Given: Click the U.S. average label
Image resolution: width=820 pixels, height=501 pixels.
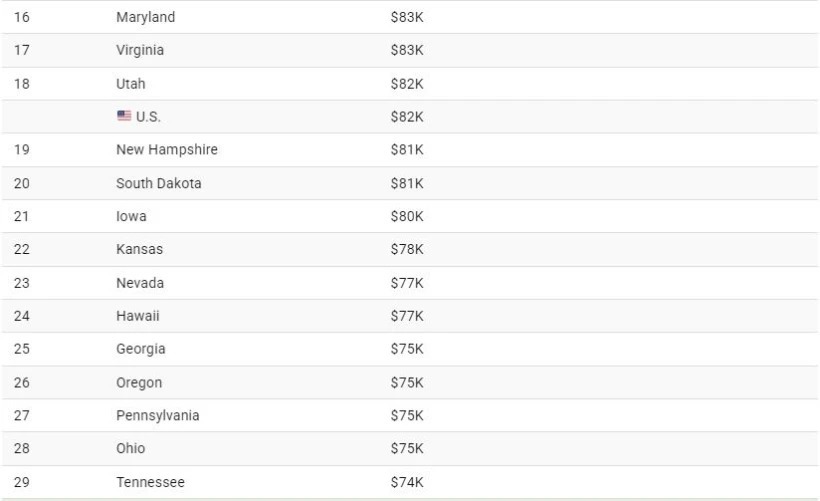Looking at the screenshot, I should click(148, 117).
